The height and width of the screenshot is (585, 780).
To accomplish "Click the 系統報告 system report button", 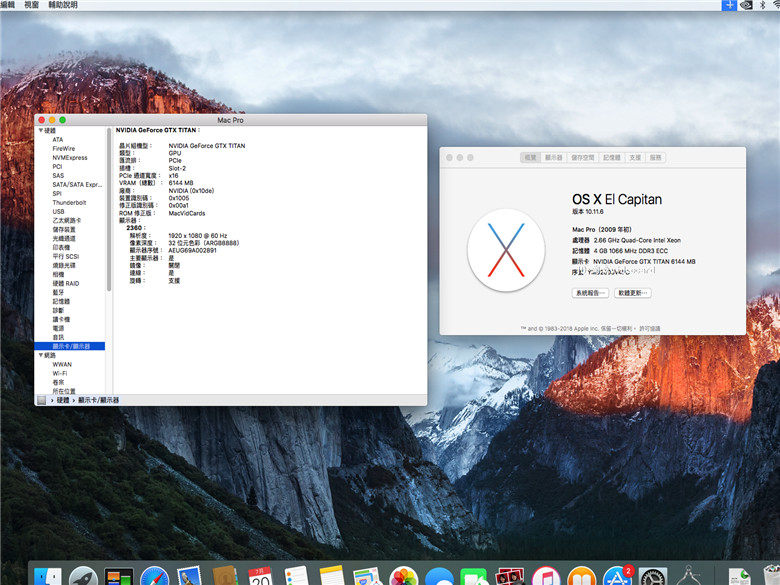I will 590,293.
